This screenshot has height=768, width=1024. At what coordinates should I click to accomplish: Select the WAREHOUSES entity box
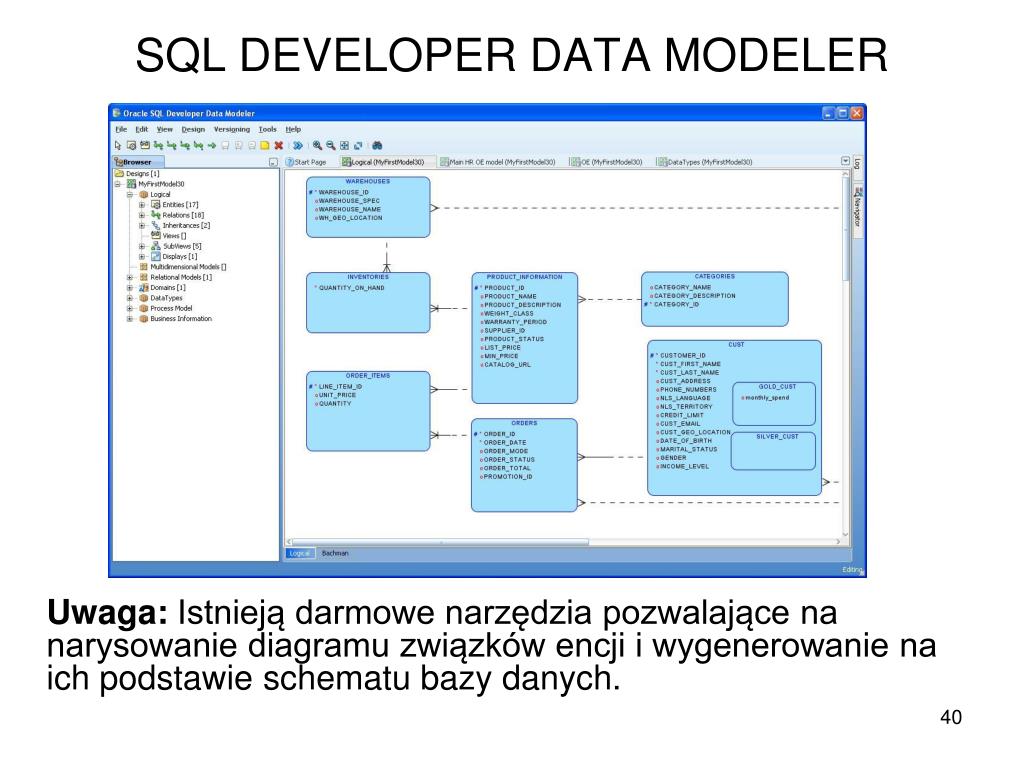tap(368, 207)
